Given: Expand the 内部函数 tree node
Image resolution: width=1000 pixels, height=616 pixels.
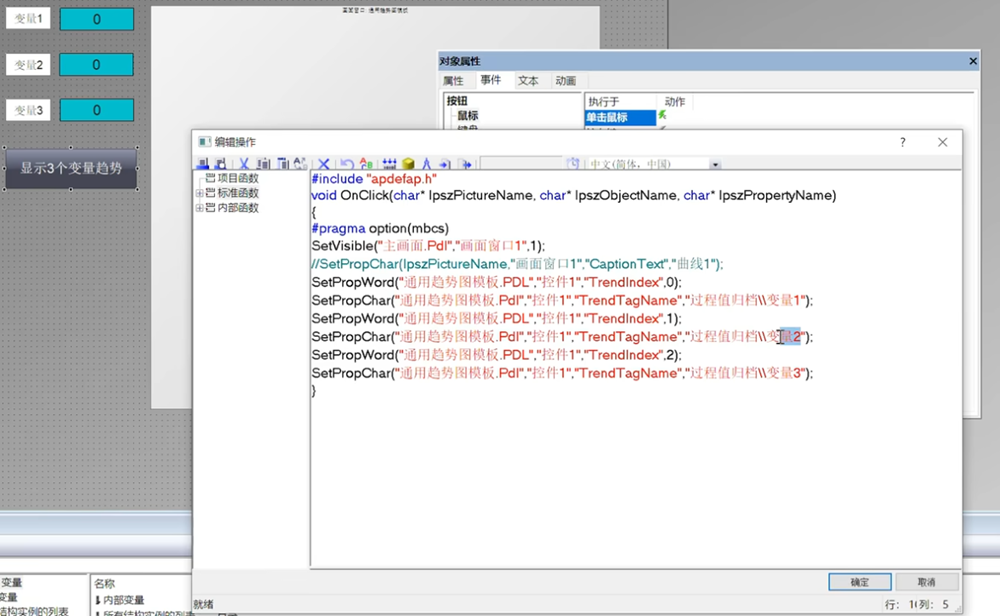Looking at the screenshot, I should pos(199,208).
